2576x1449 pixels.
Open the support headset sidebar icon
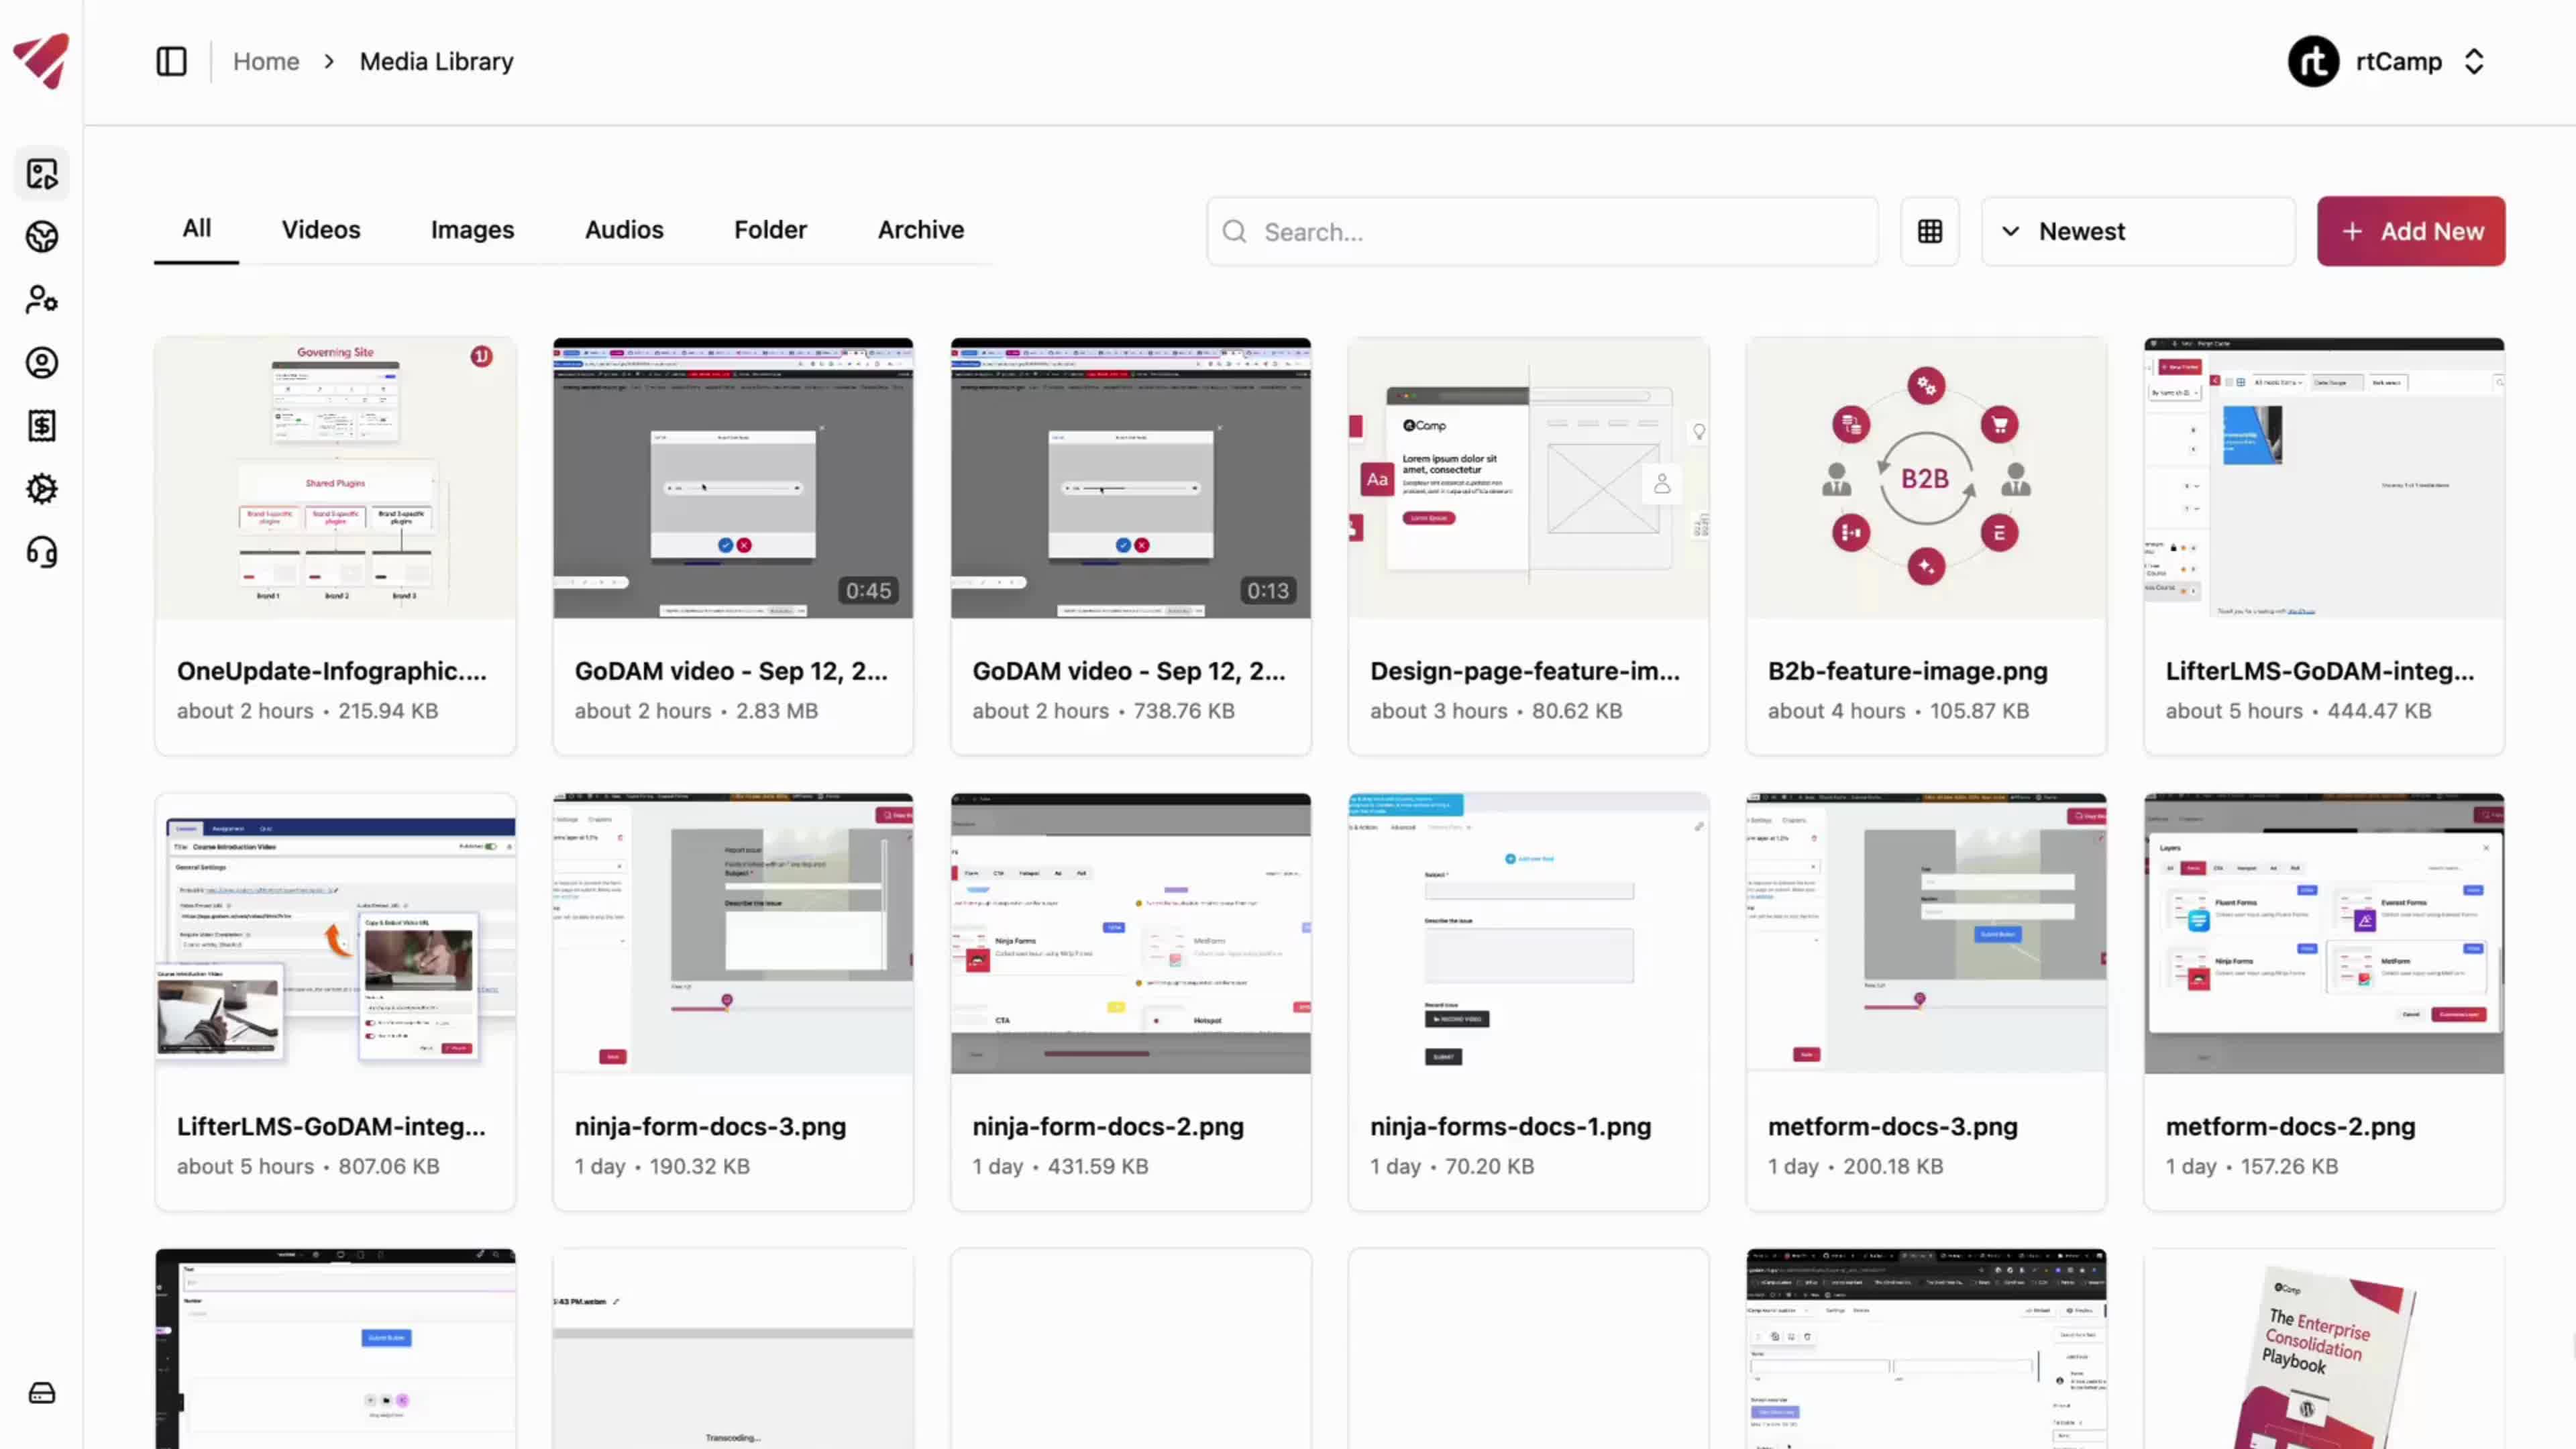tap(42, 552)
